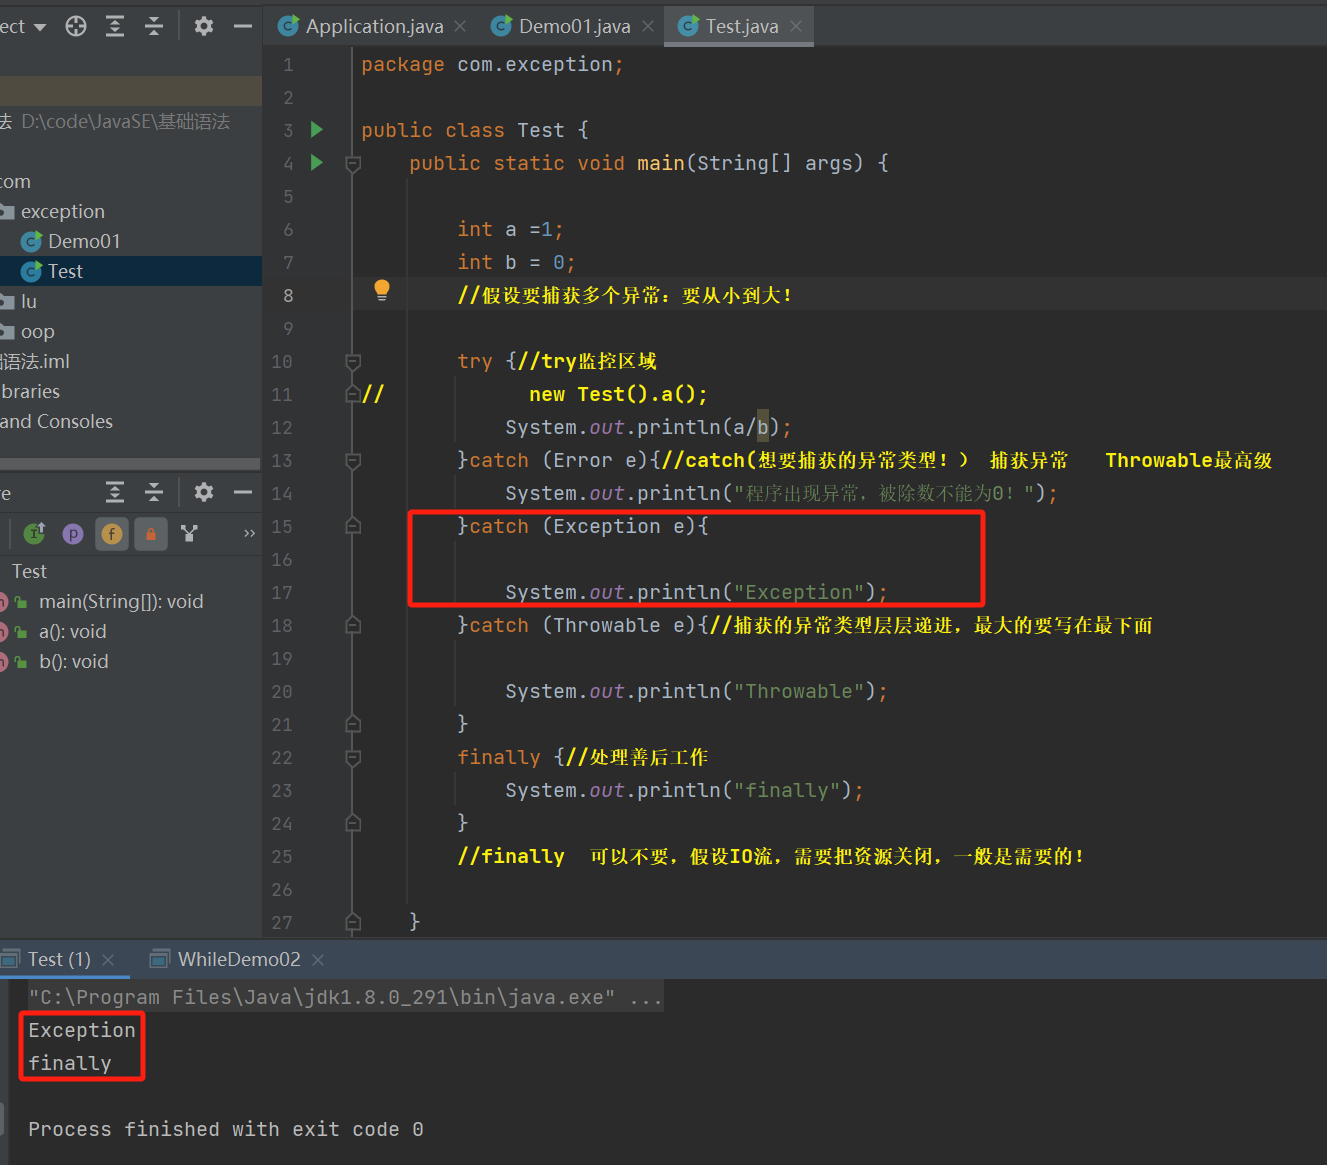Screen dimensions: 1327x1165
Task: Toggle Show Properties purple p button
Action: pos(73,534)
